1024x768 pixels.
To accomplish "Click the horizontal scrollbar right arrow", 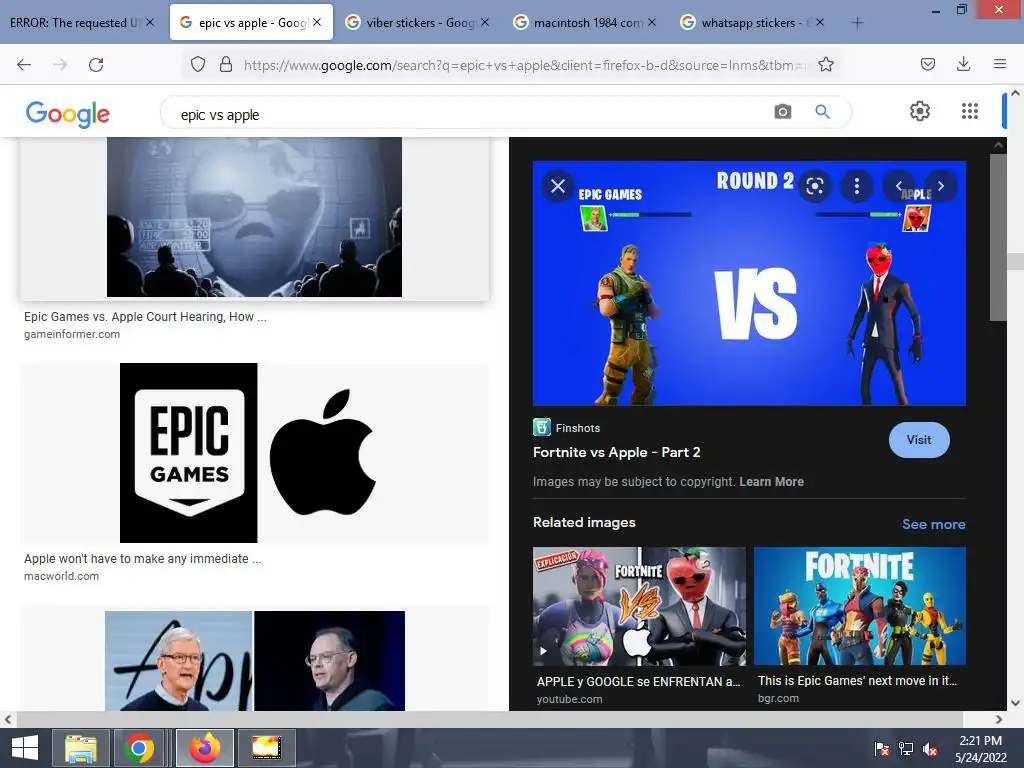I will (x=999, y=719).
